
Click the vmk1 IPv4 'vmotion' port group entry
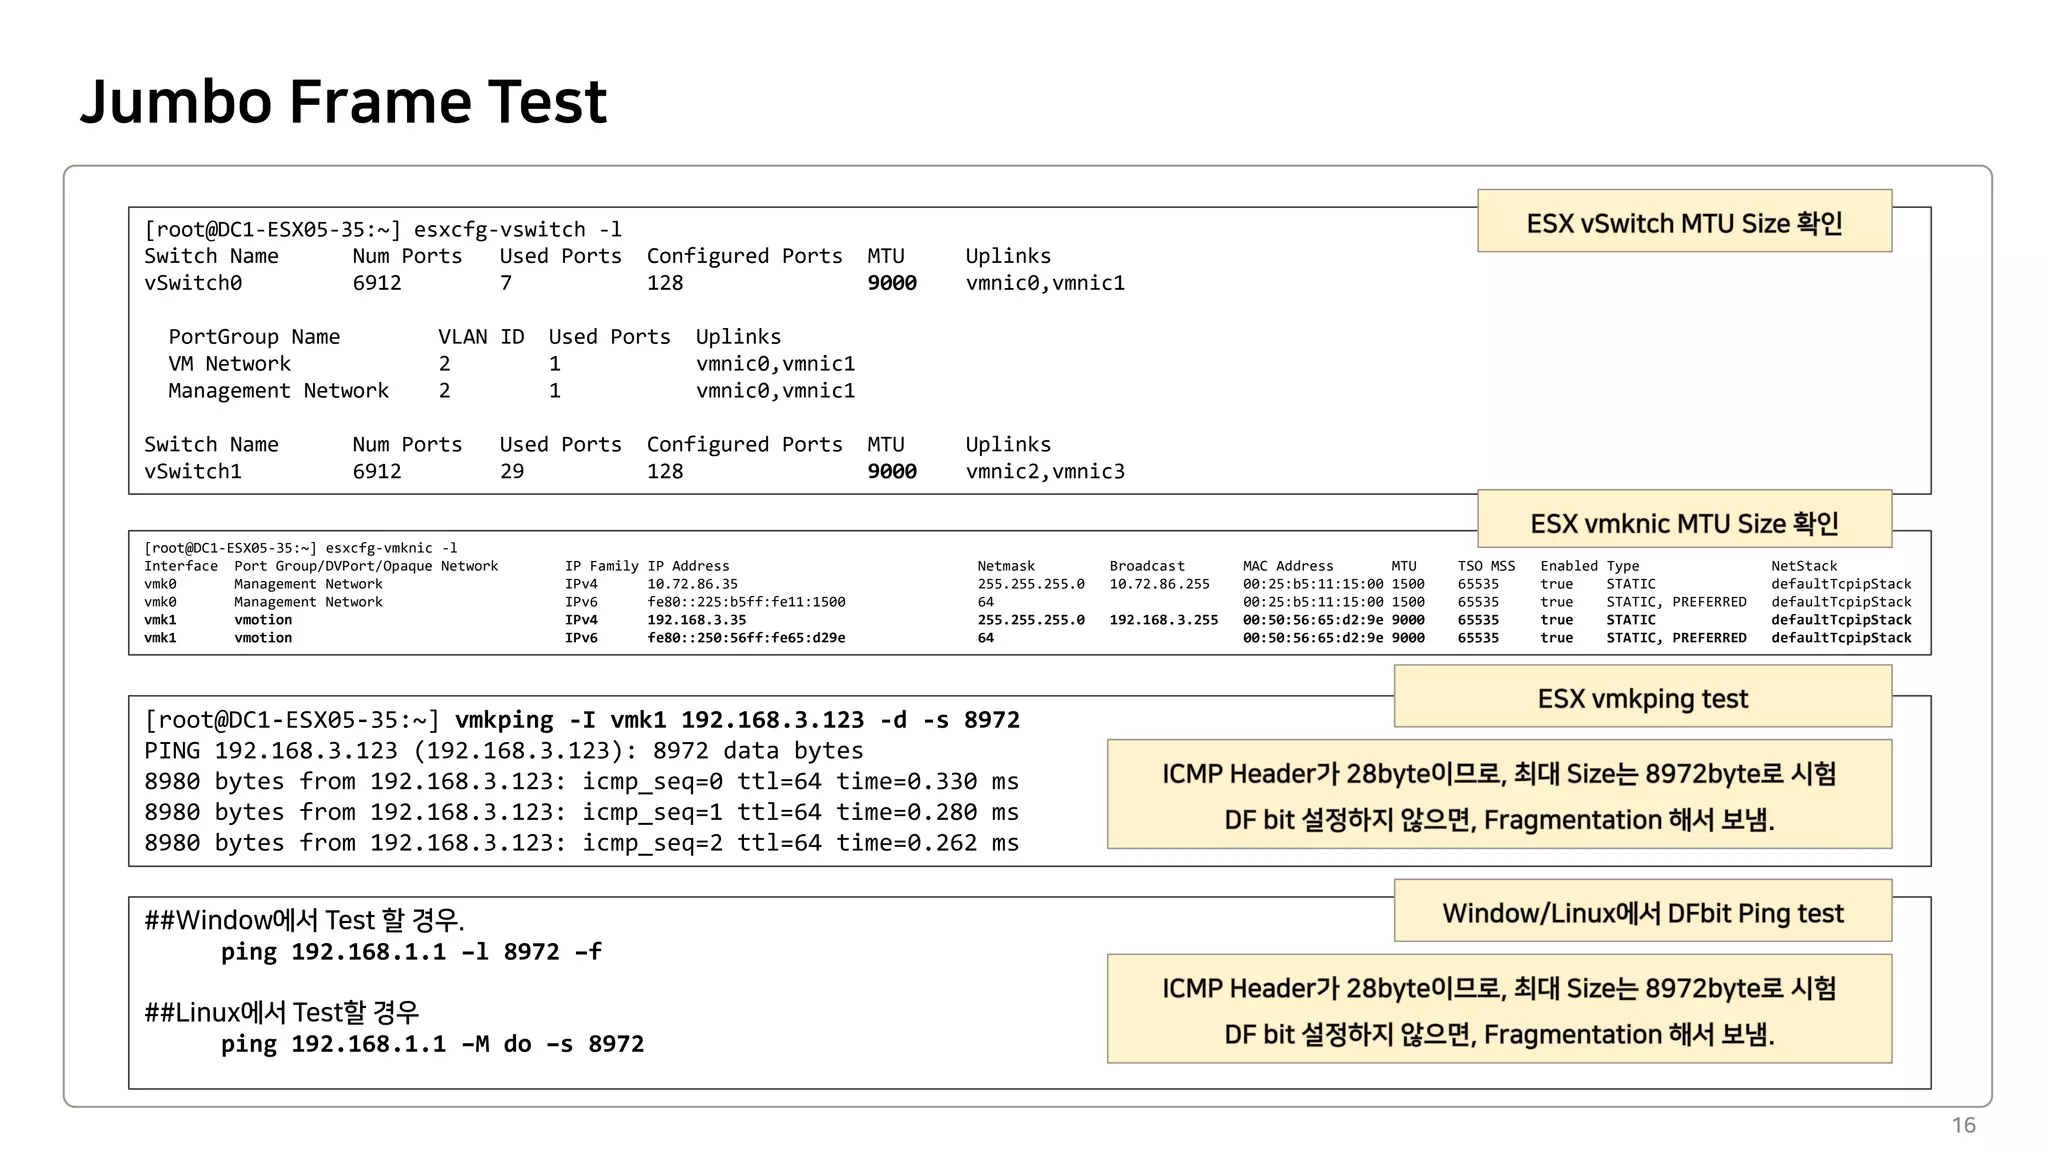263,620
